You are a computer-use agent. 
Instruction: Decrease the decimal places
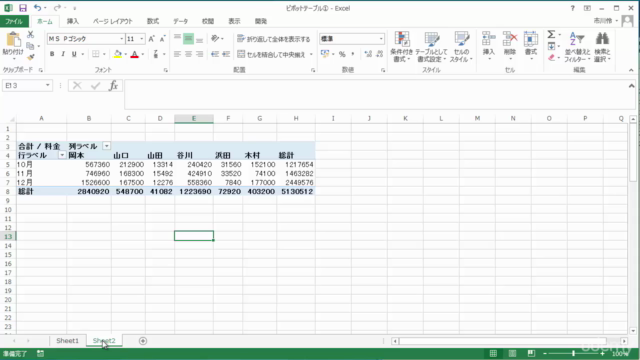point(380,54)
